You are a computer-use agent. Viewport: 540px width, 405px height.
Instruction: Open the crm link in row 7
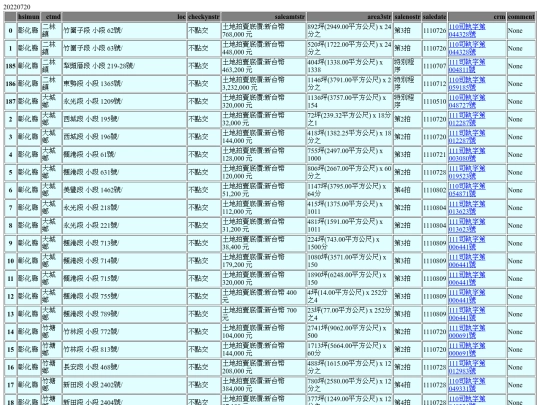467,208
